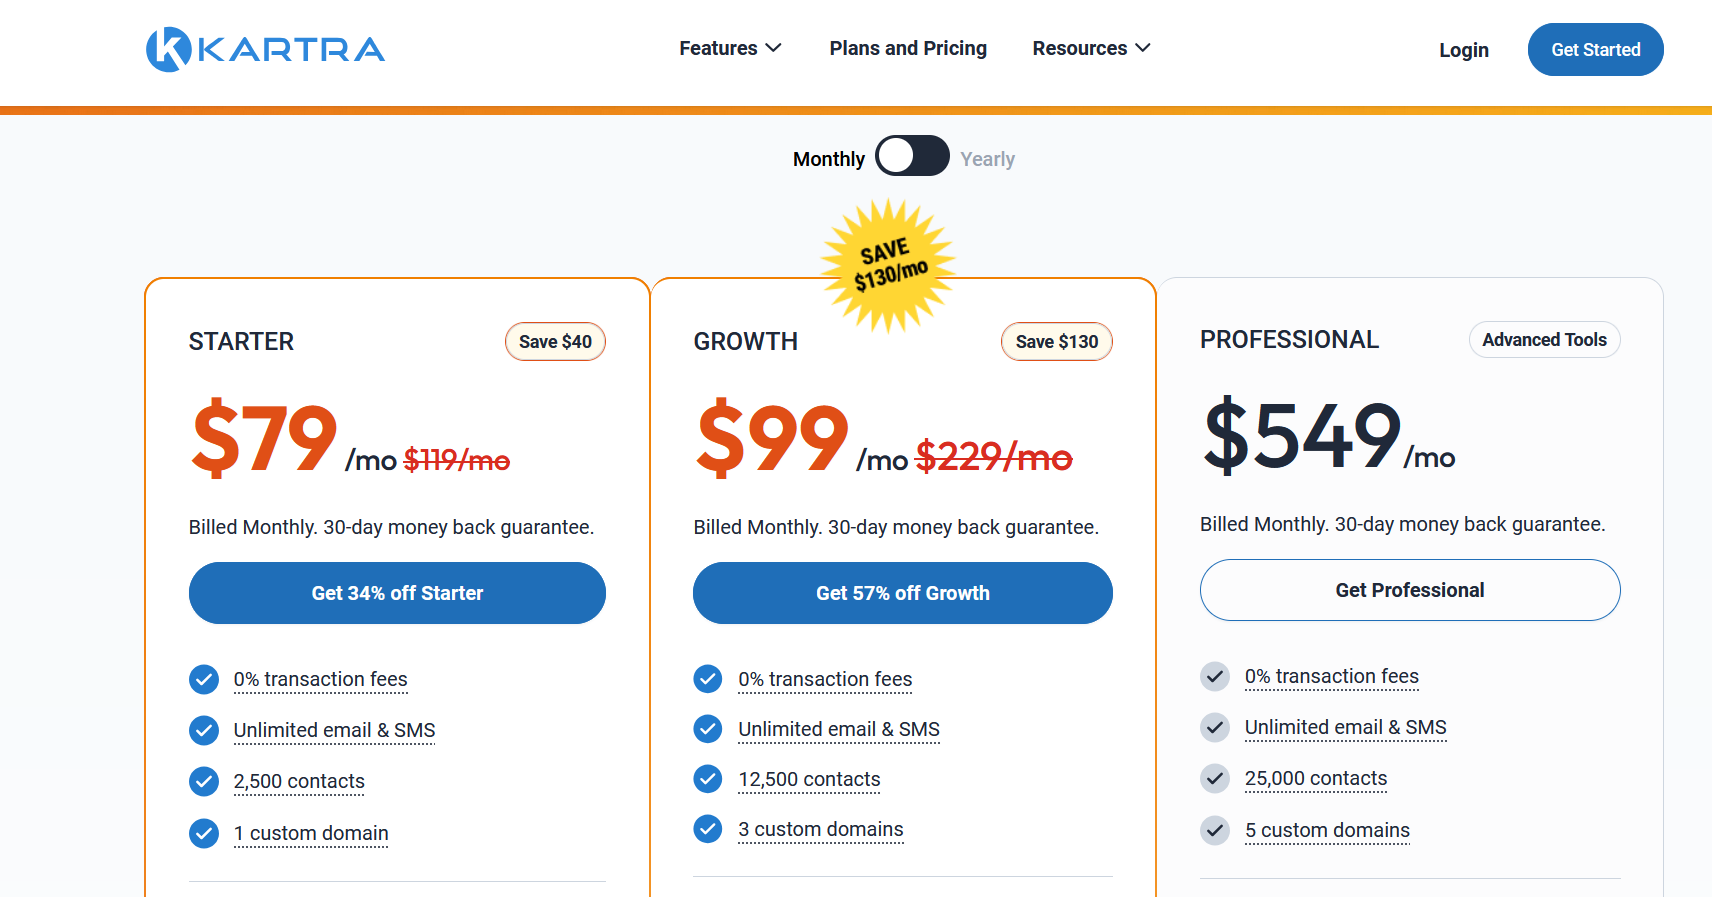This screenshot has height=897, width=1712.
Task: Click the chevron arrow next to Resources
Action: pos(1143,48)
